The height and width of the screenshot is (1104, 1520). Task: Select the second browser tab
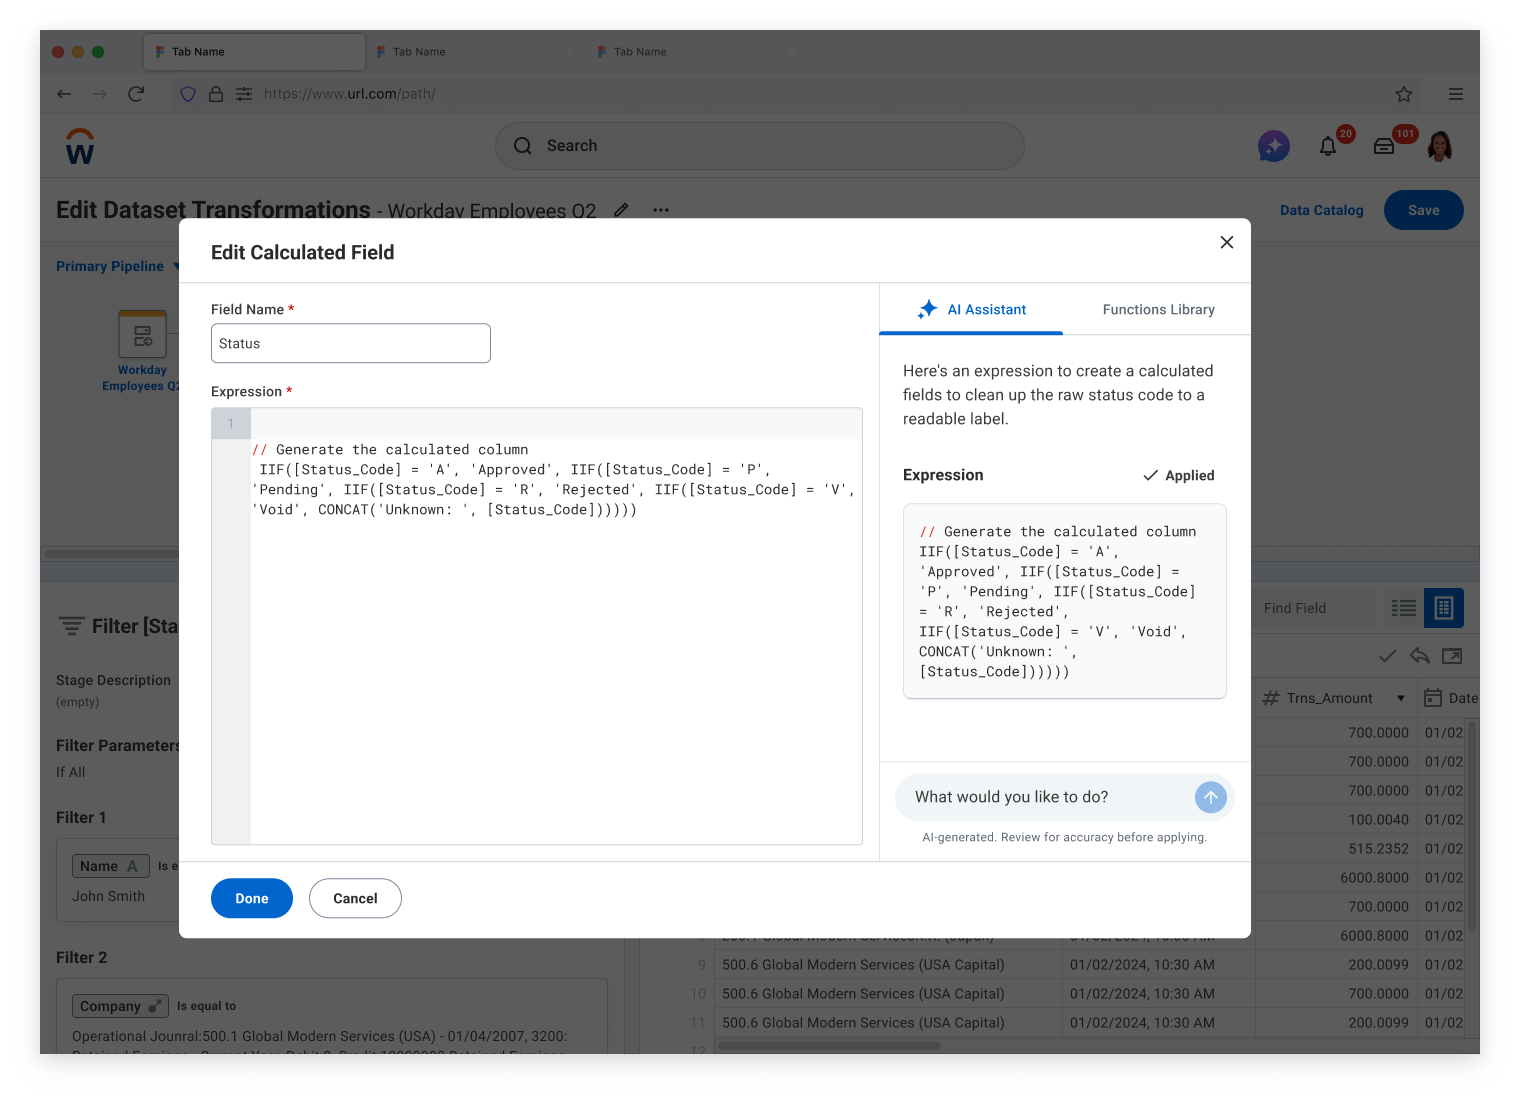click(x=475, y=52)
